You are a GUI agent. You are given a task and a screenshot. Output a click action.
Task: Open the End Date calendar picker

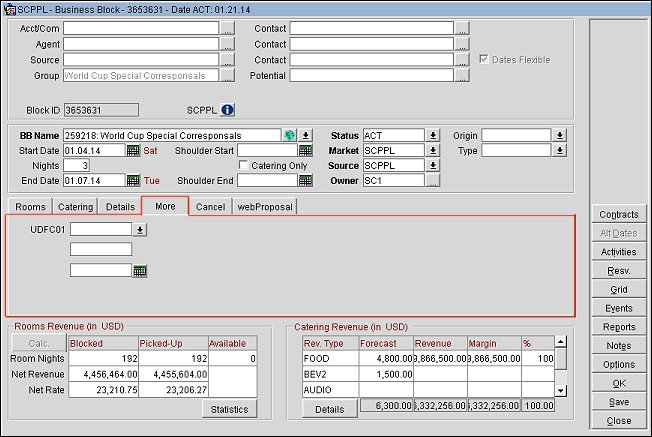133,181
